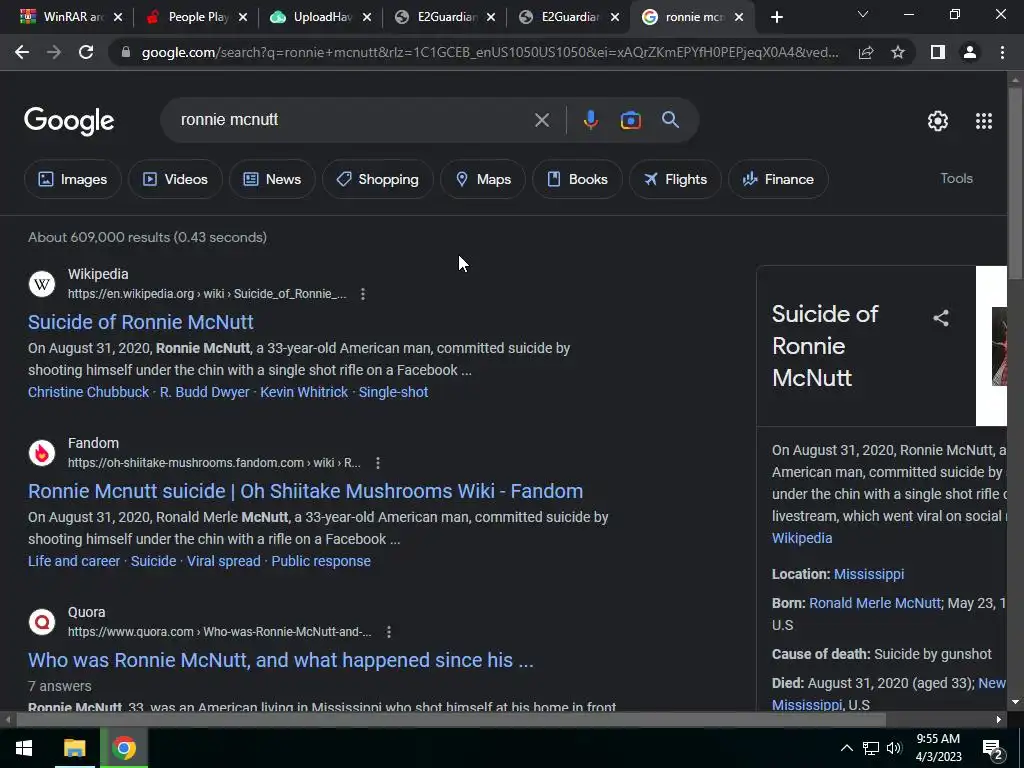Viewport: 1024px width, 768px height.
Task: Open the Wikipedia source link in knowledge panel
Action: click(x=802, y=538)
